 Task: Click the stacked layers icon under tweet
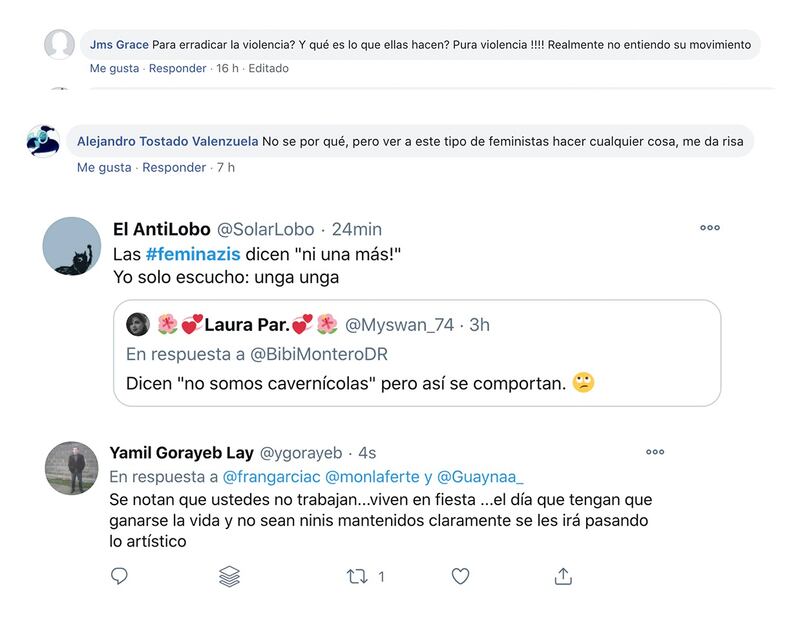click(x=229, y=577)
